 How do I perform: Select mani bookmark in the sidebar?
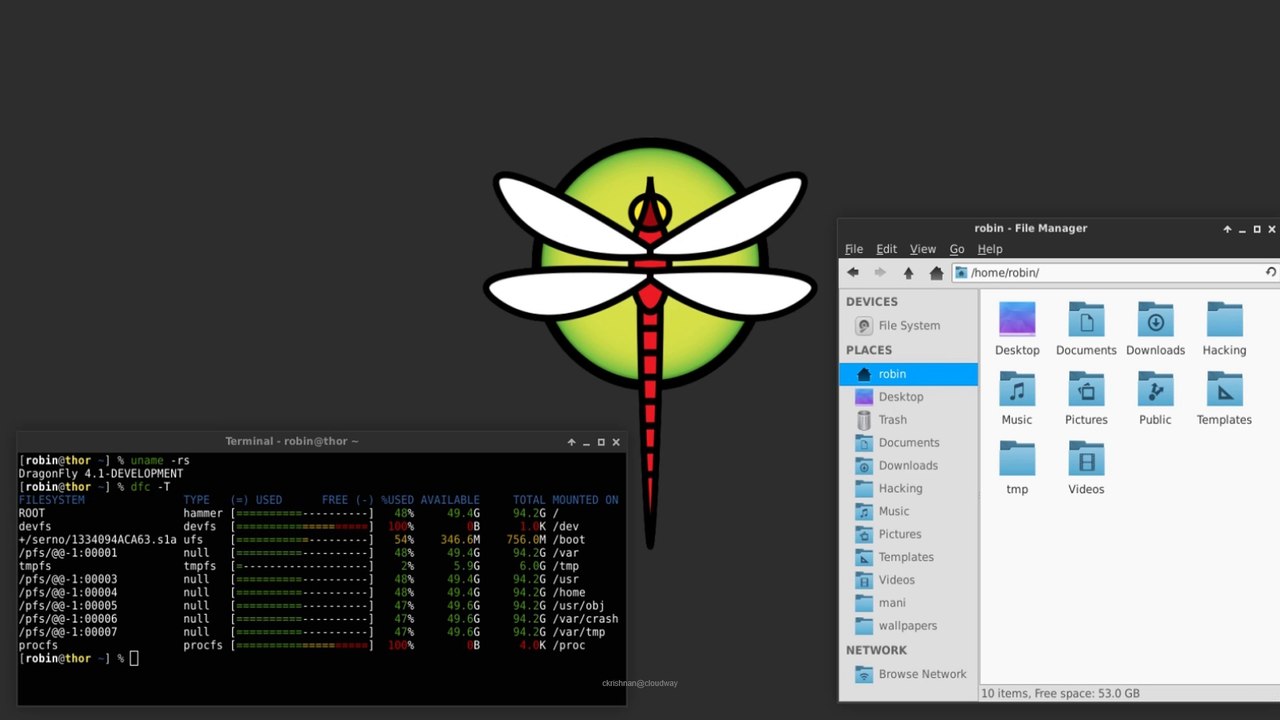point(908,603)
